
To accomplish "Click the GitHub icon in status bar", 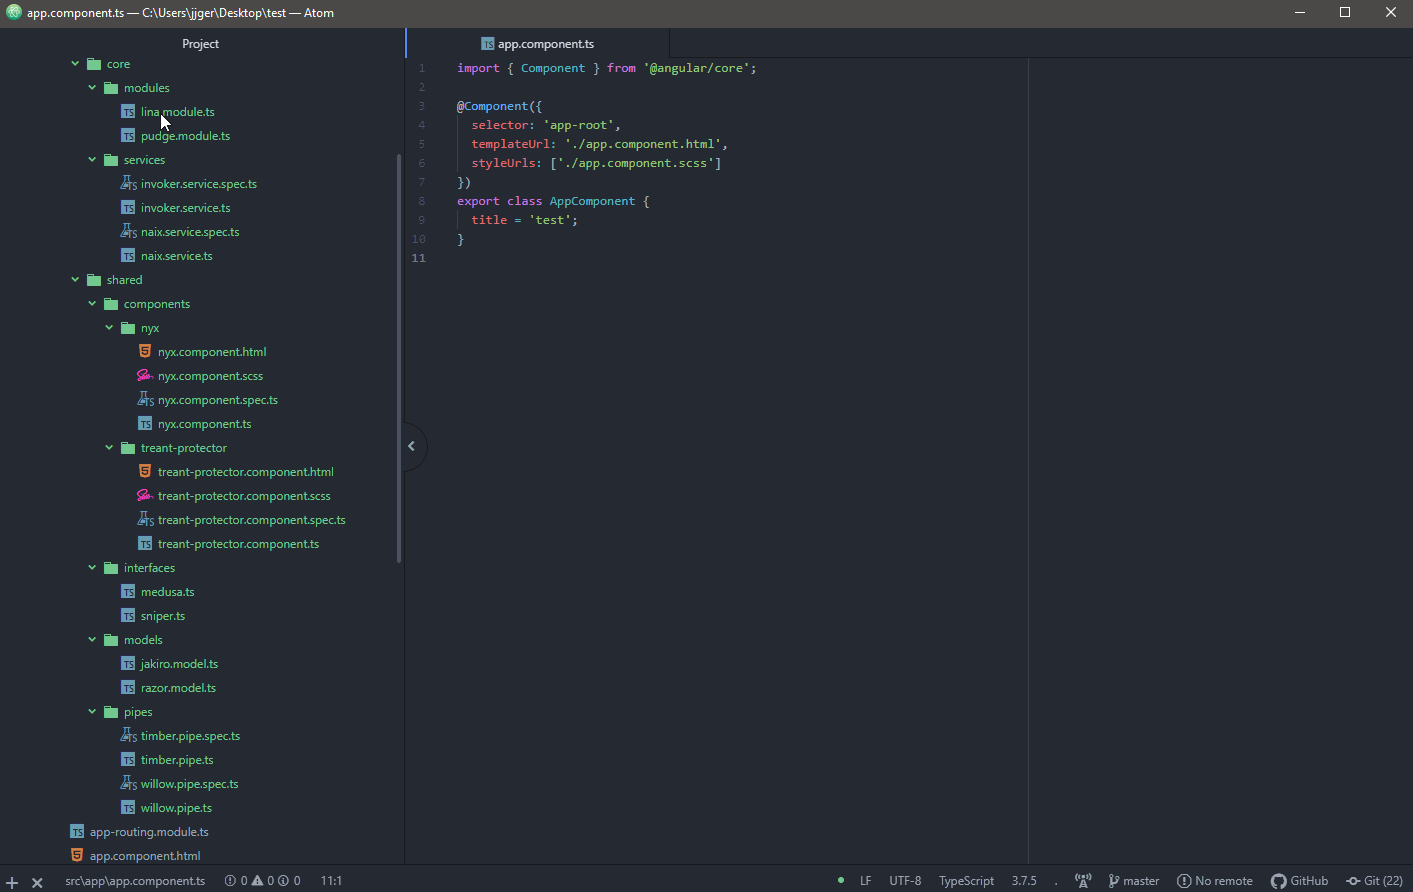I will [x=1278, y=881].
